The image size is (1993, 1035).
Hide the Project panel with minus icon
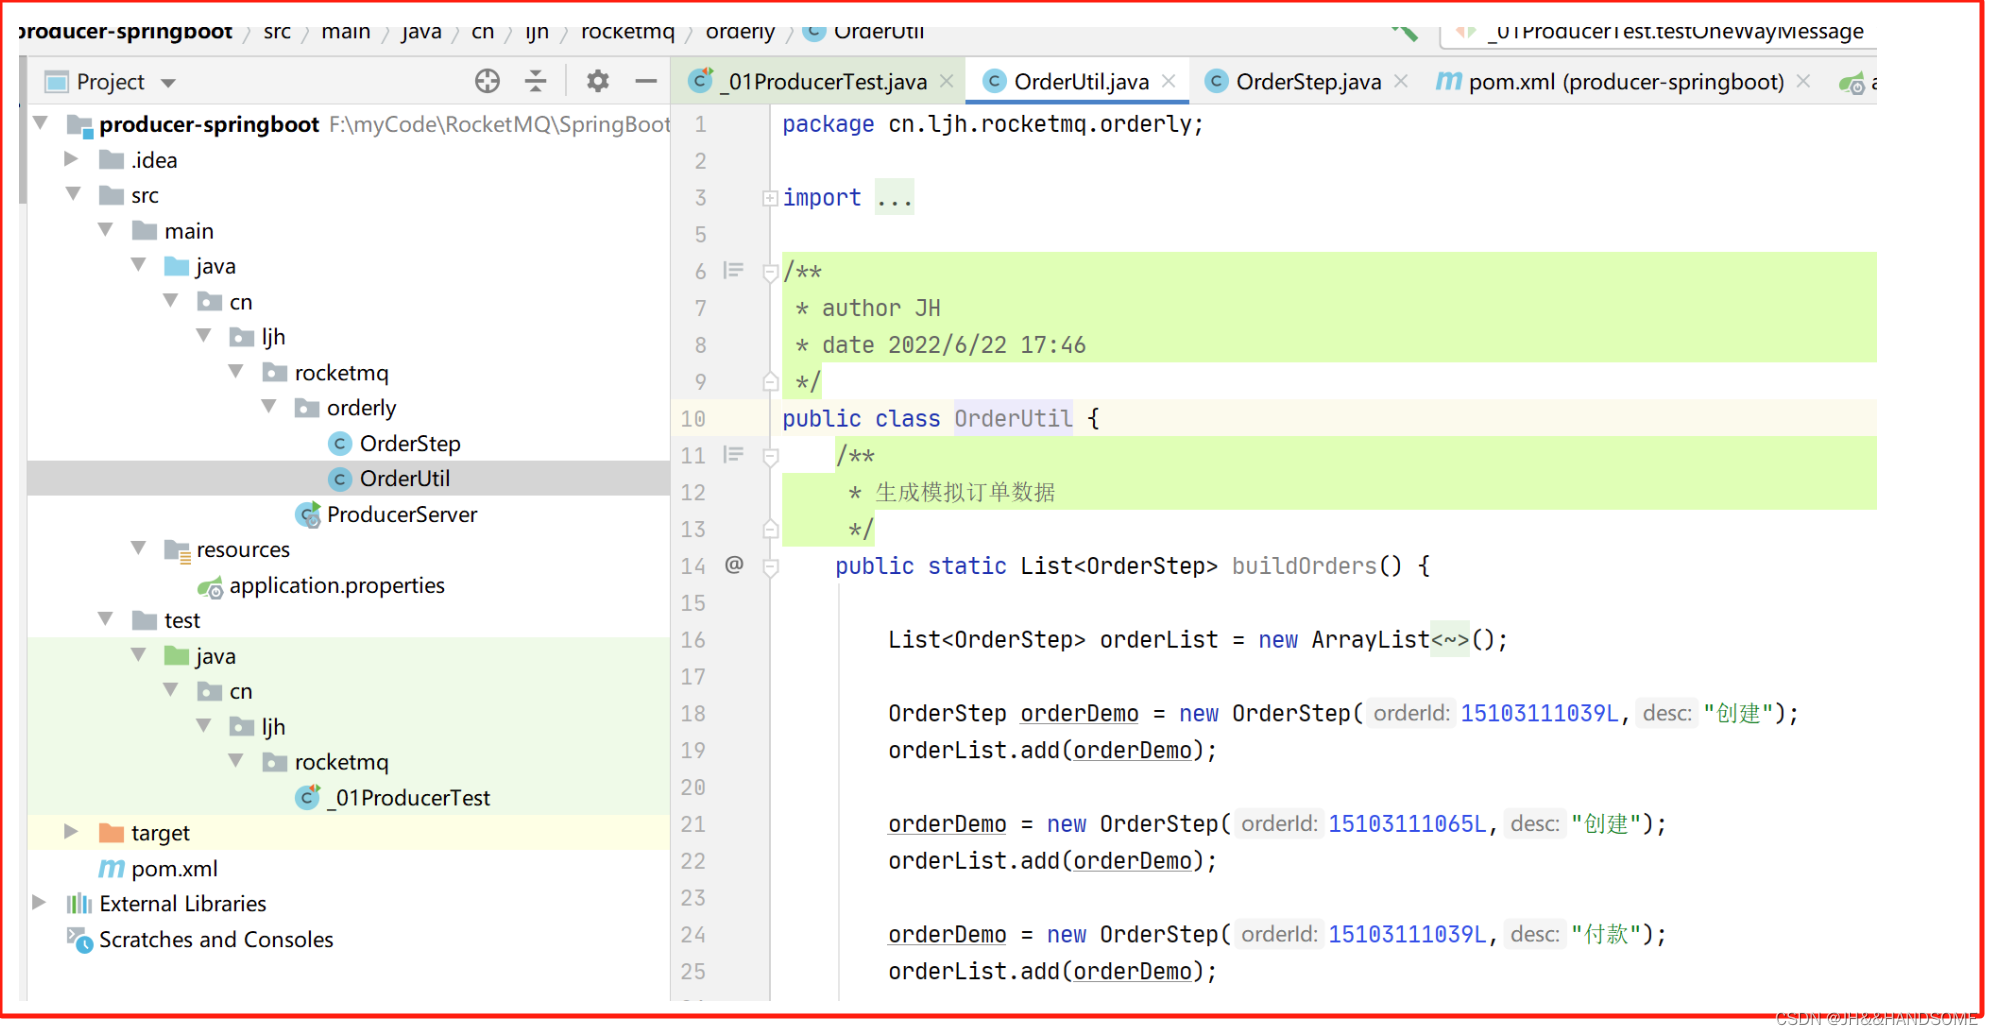646,81
